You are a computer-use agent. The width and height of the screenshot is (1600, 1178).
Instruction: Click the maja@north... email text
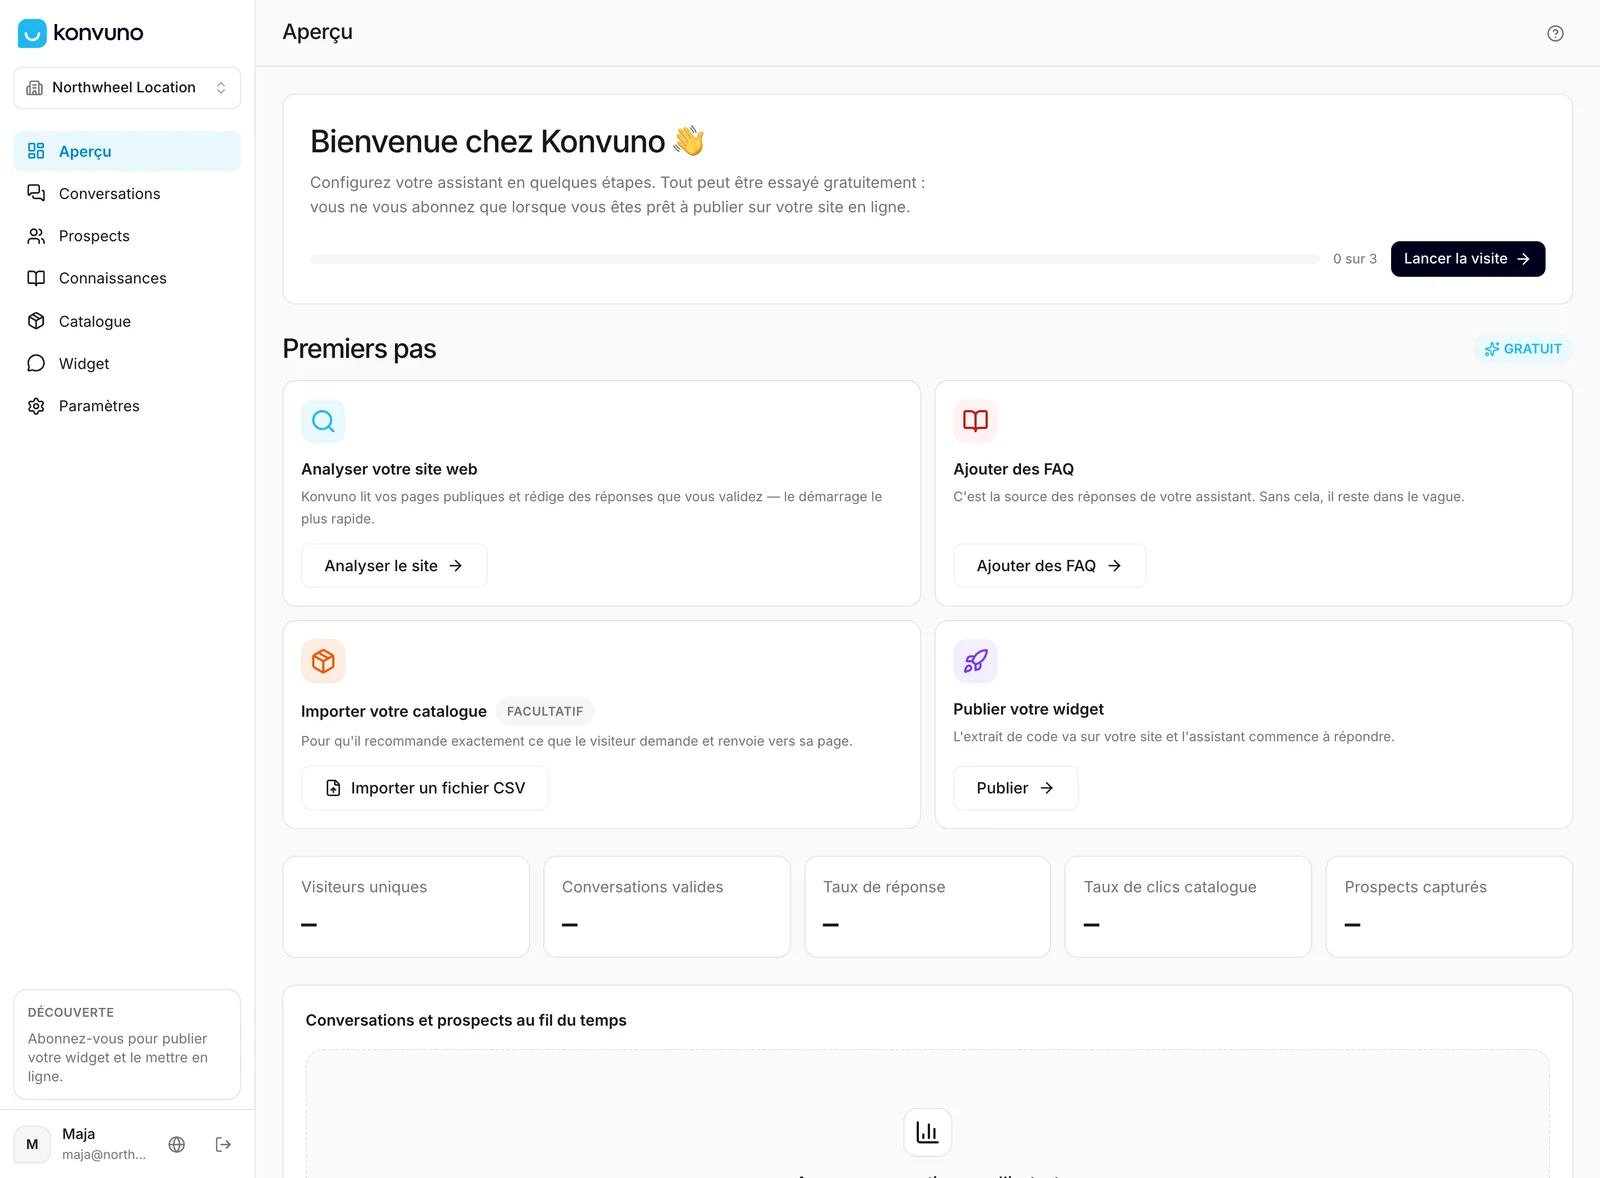pos(104,1155)
